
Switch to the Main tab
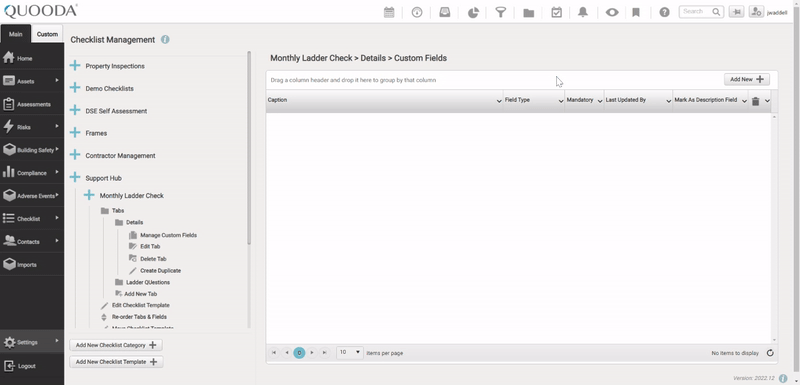click(16, 34)
